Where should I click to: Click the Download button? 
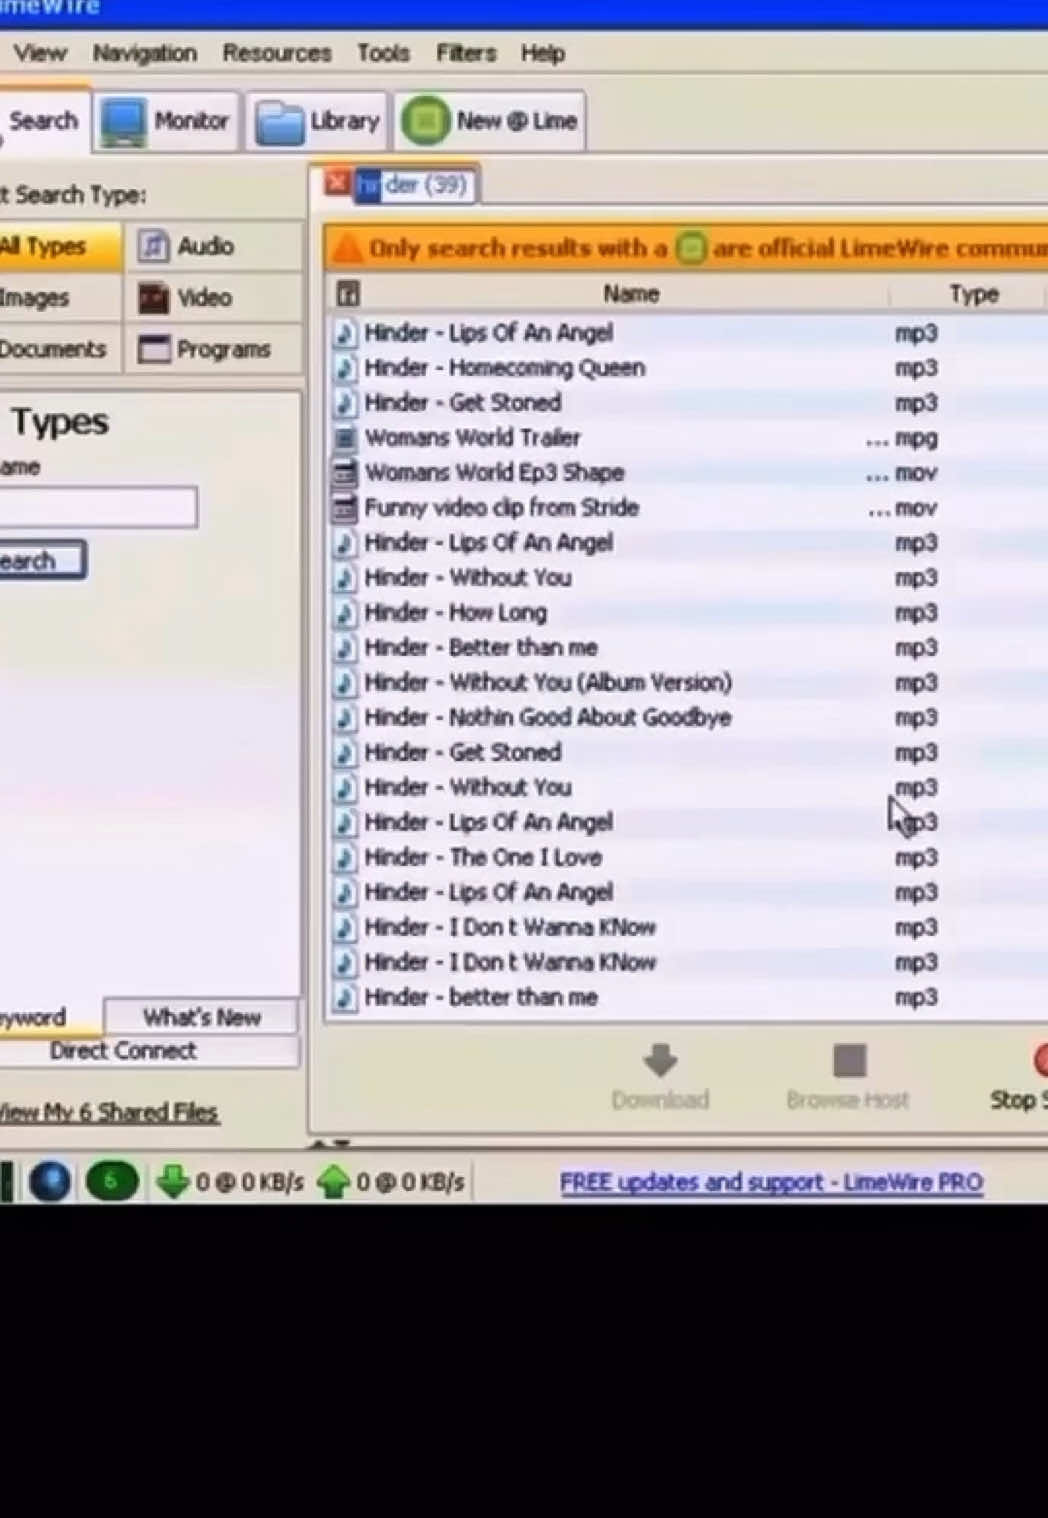pos(660,1077)
